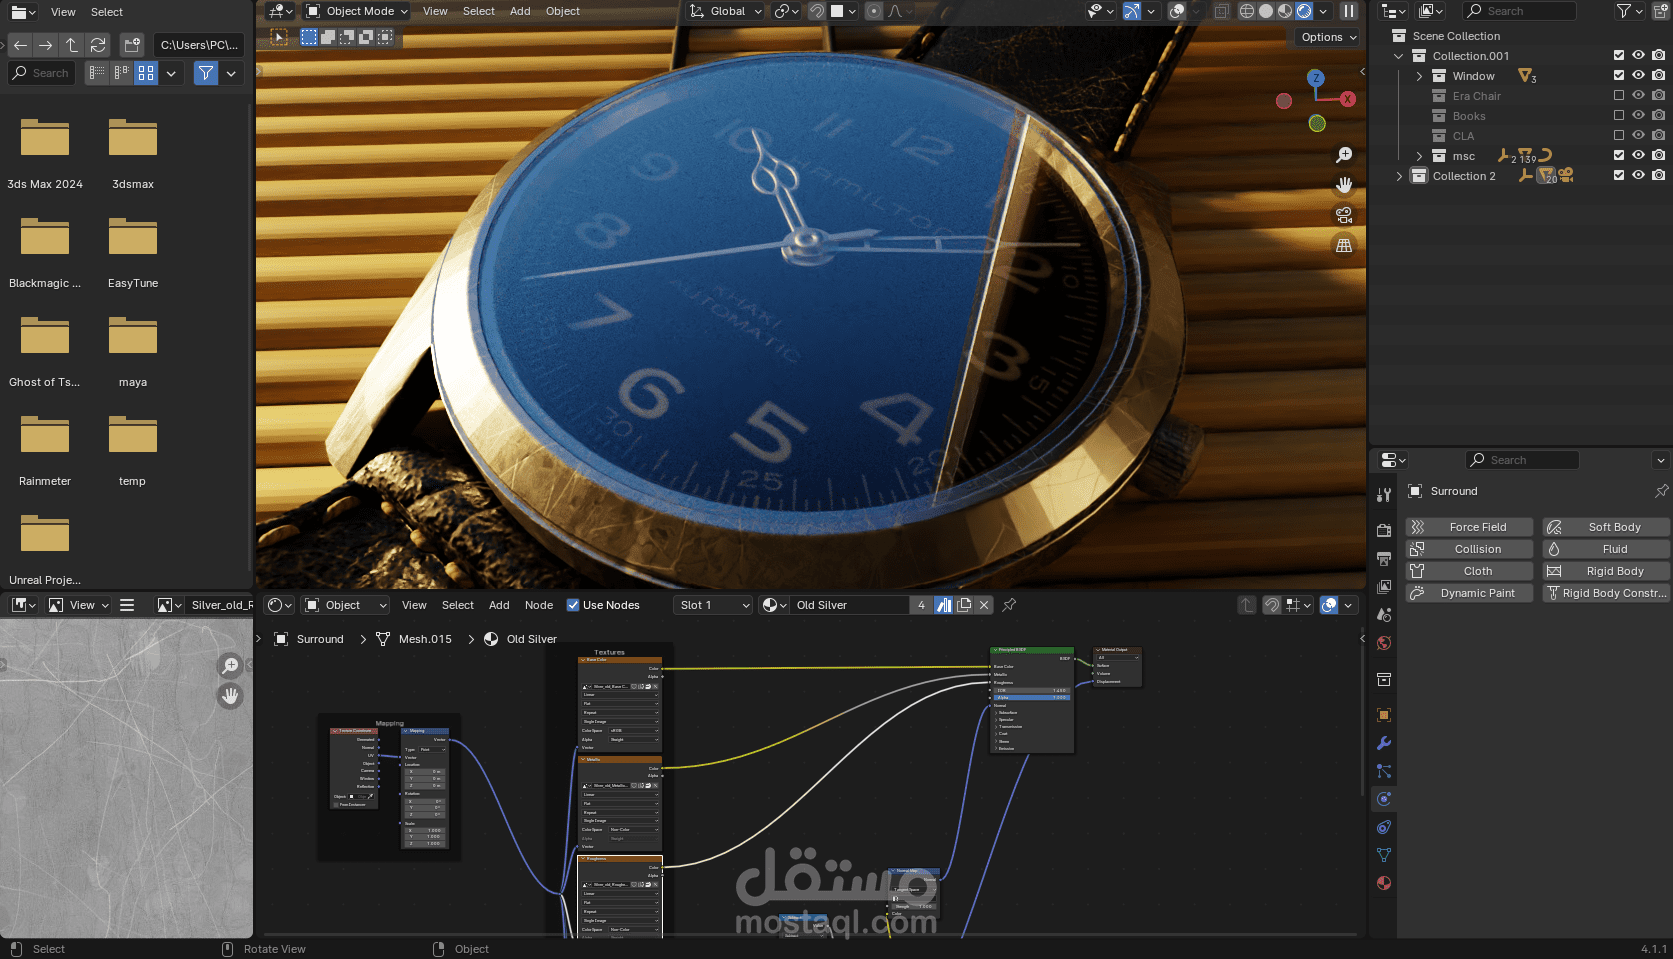
Task: Refresh the file browser list
Action: [x=98, y=45]
